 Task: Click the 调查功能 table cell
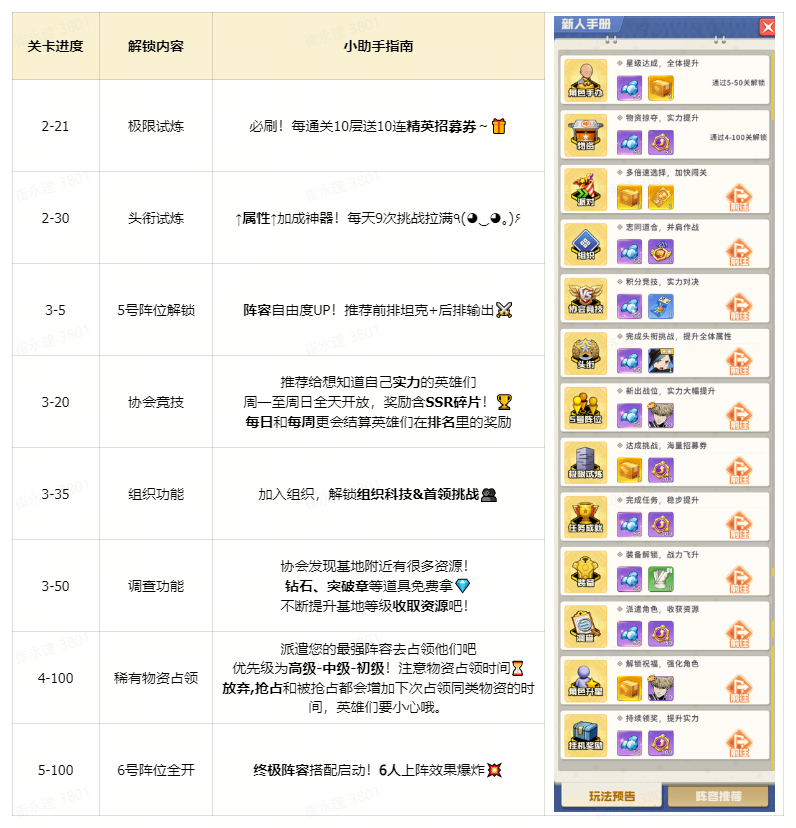156,586
